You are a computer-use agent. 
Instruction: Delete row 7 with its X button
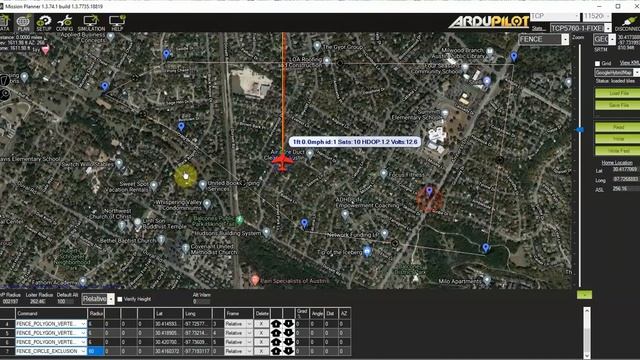(262, 351)
